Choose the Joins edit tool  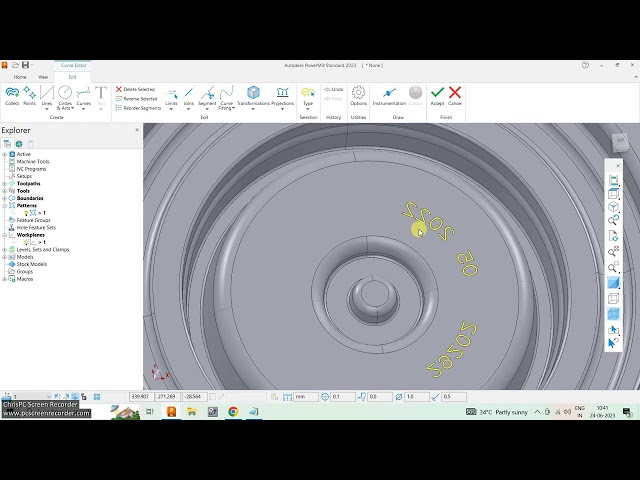[x=189, y=97]
